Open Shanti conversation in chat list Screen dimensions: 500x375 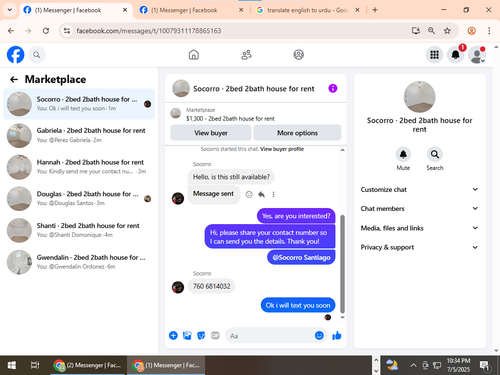pyautogui.click(x=79, y=230)
